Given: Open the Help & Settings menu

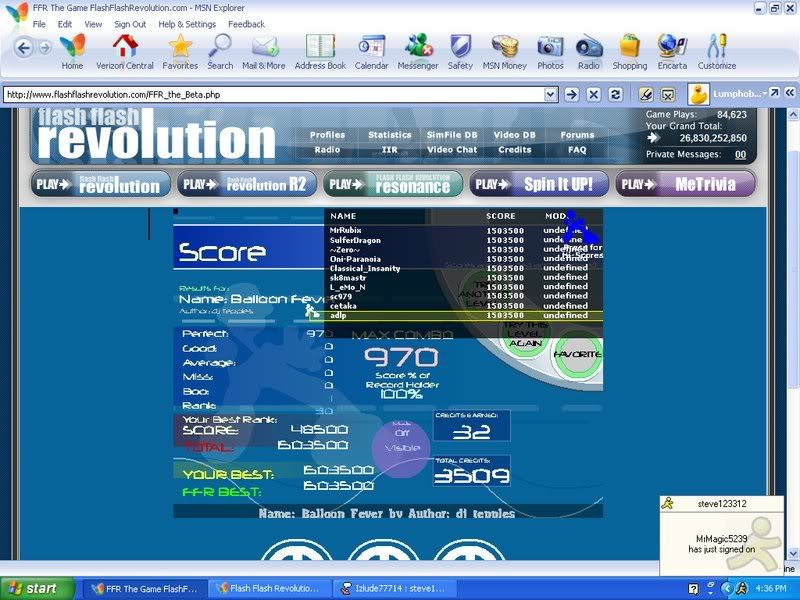Looking at the screenshot, I should (187, 24).
